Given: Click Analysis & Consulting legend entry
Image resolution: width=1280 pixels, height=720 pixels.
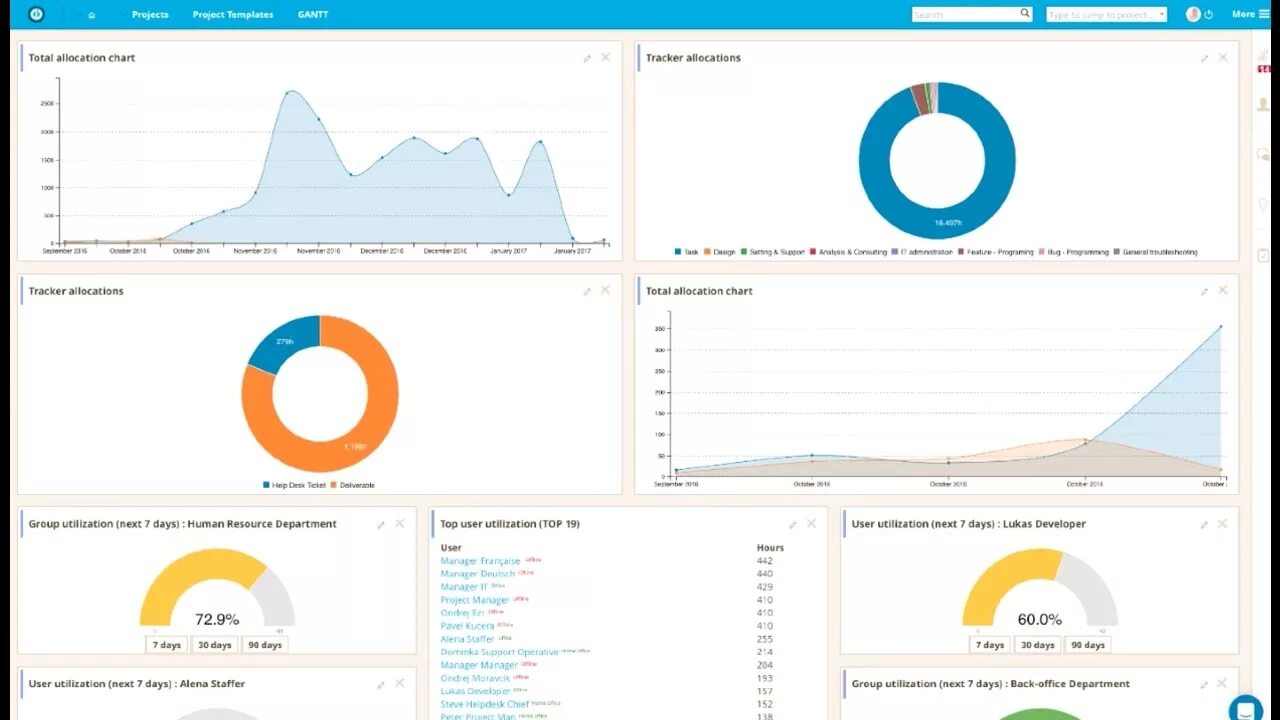Looking at the screenshot, I should tap(848, 252).
